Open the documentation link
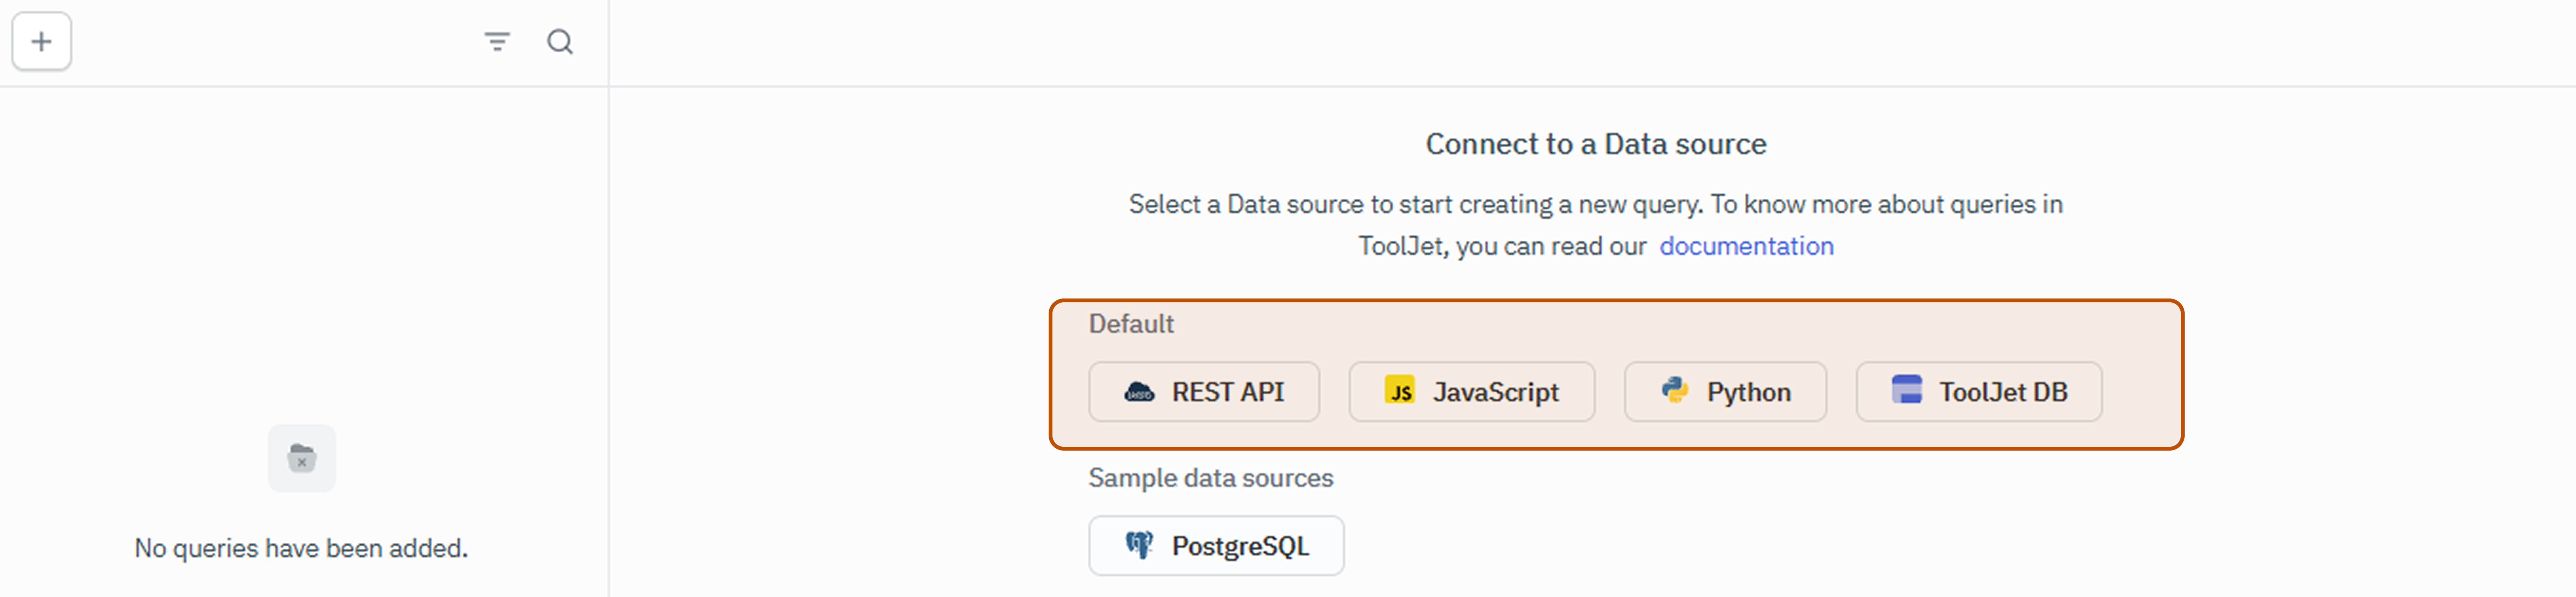 pos(1746,245)
